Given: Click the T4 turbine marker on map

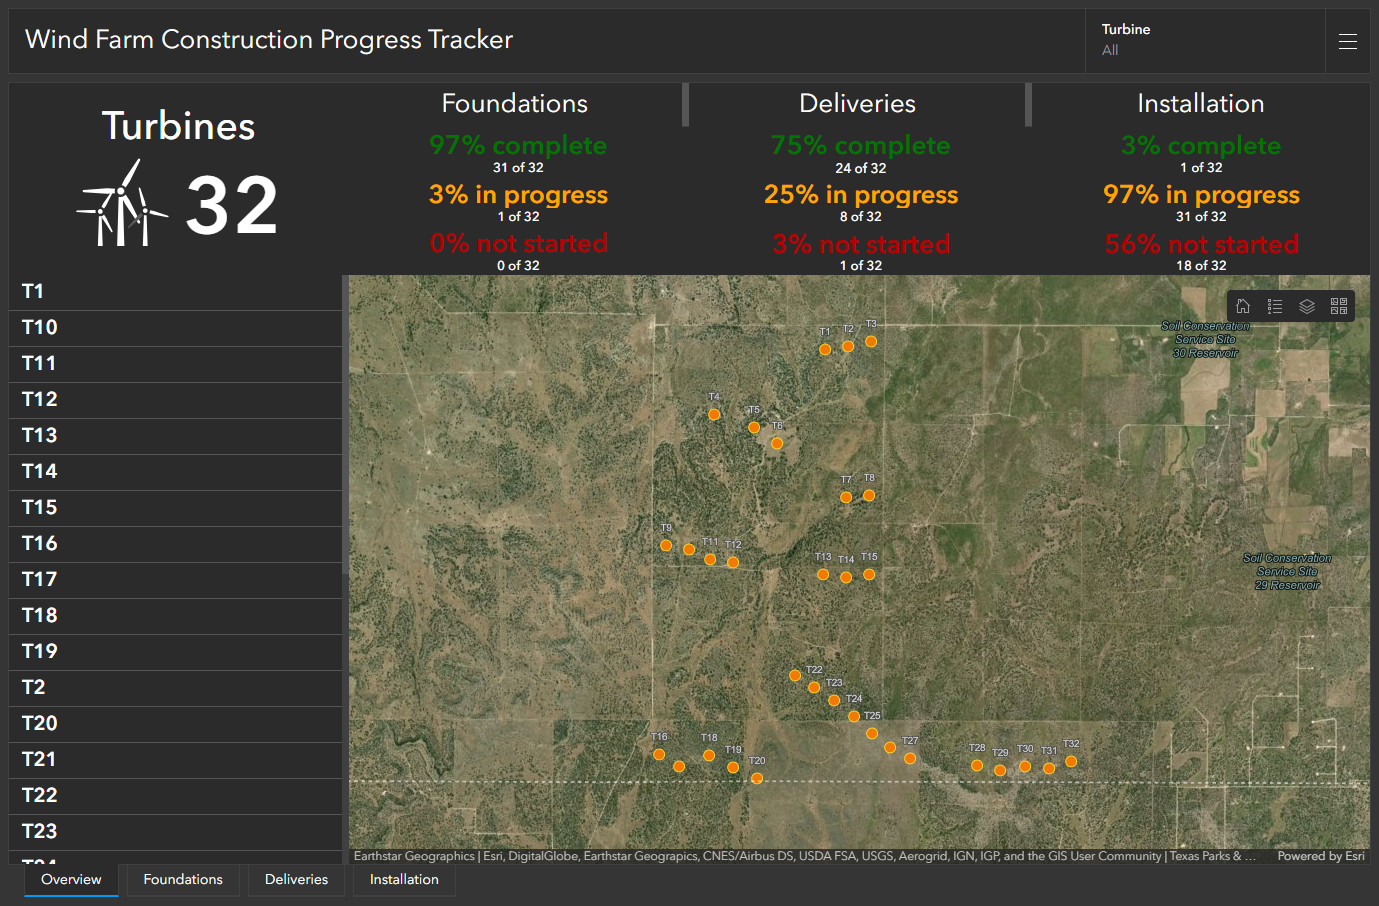Looking at the screenshot, I should 714,414.
